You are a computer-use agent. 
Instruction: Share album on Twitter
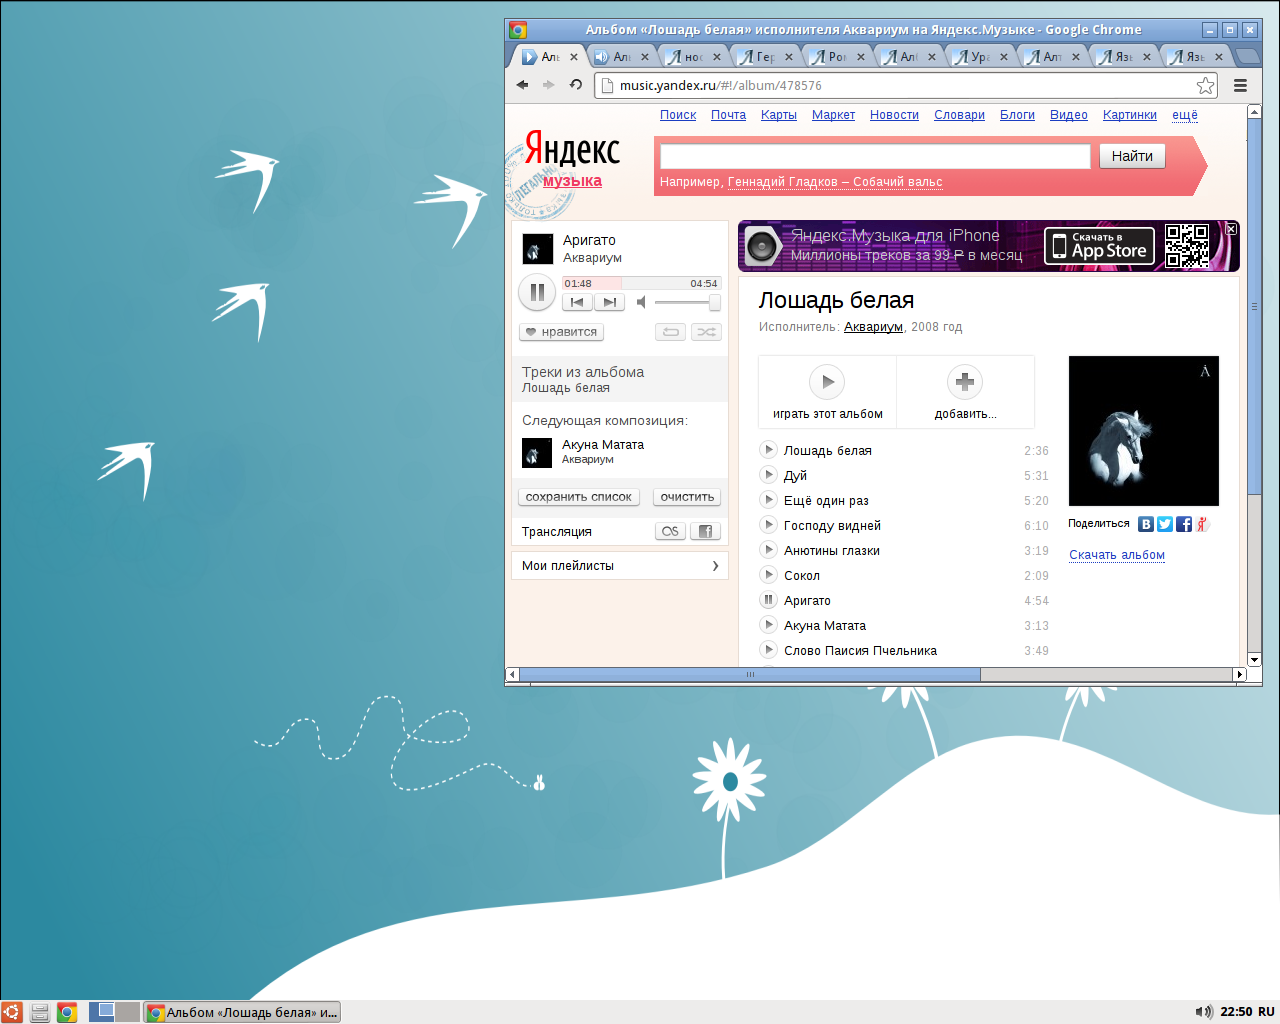click(x=1165, y=524)
